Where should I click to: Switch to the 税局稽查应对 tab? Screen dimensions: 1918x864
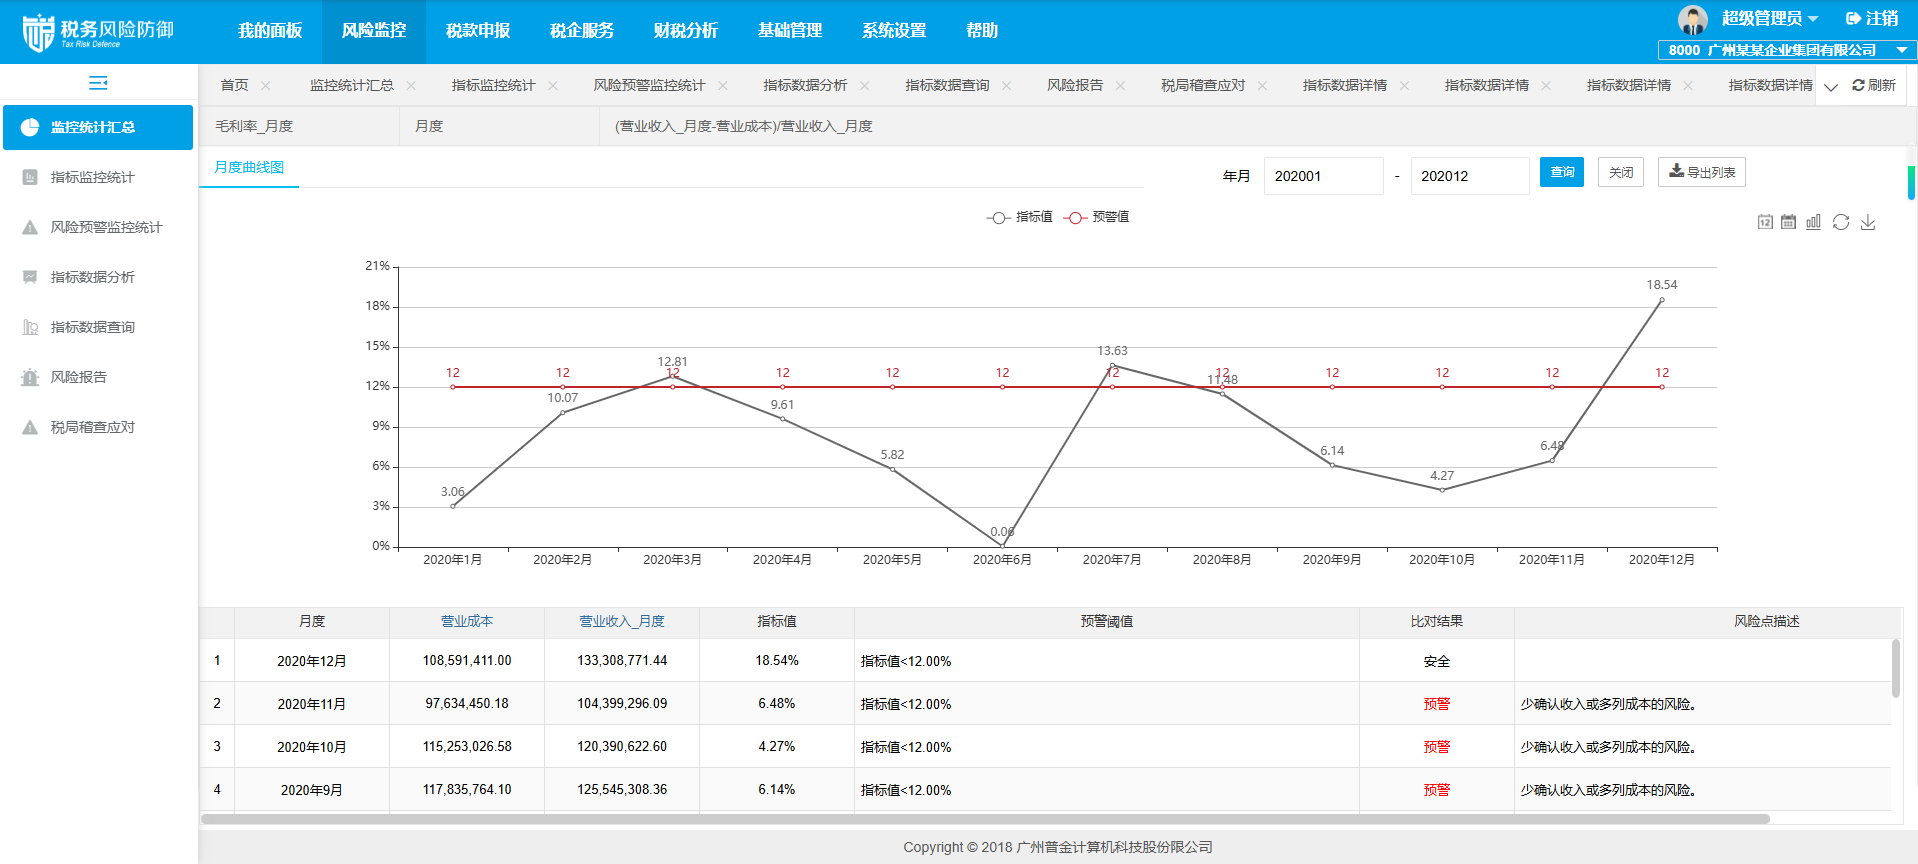point(1204,85)
